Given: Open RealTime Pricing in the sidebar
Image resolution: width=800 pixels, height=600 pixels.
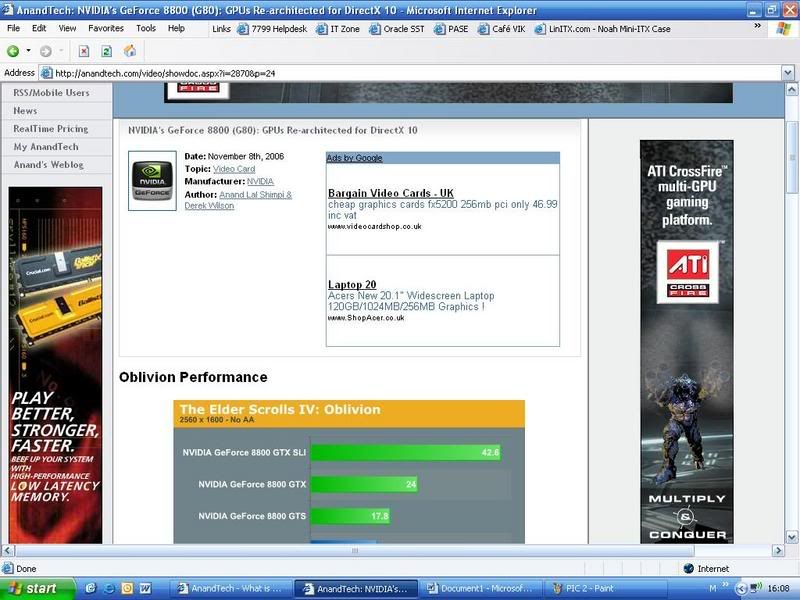Looking at the screenshot, I should click(x=51, y=129).
